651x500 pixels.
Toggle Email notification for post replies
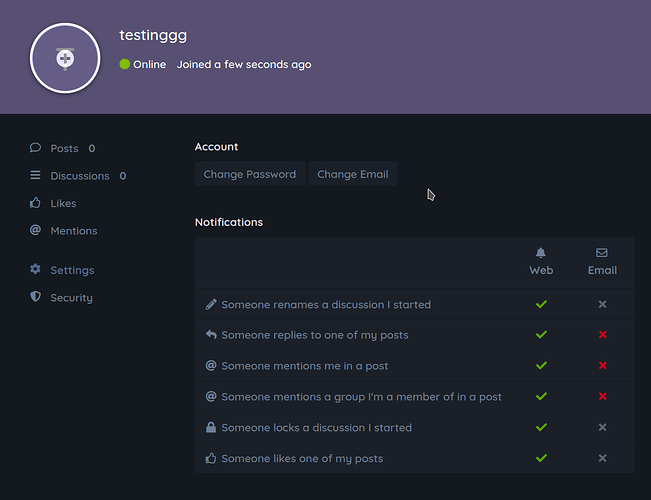602,335
